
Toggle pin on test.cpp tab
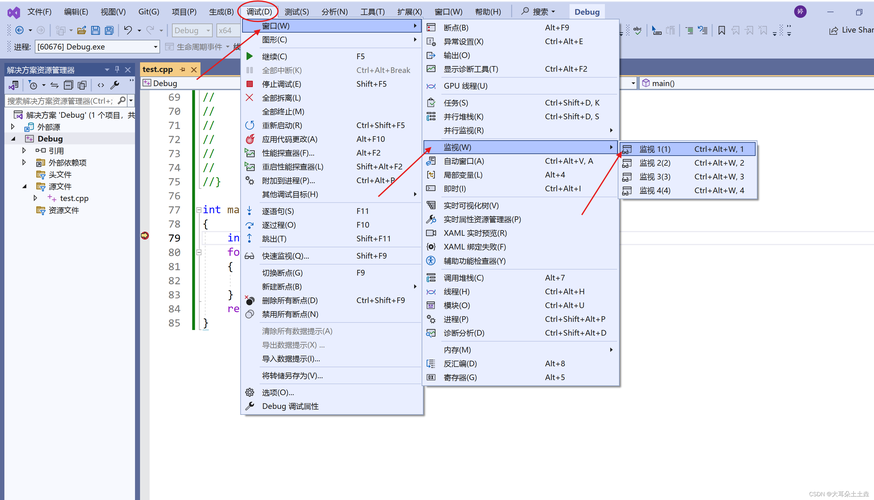click(182, 70)
